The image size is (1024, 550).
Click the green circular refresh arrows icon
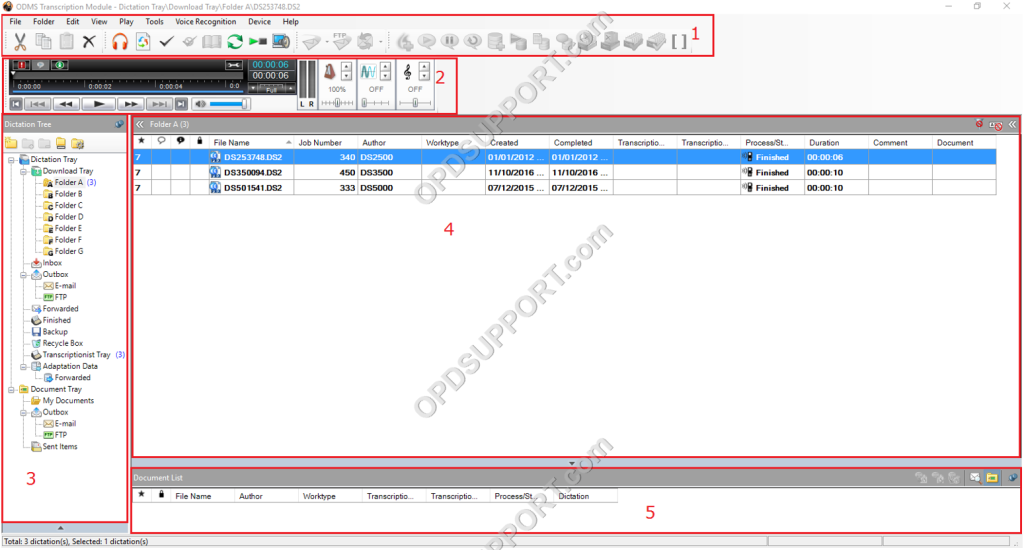tap(234, 42)
